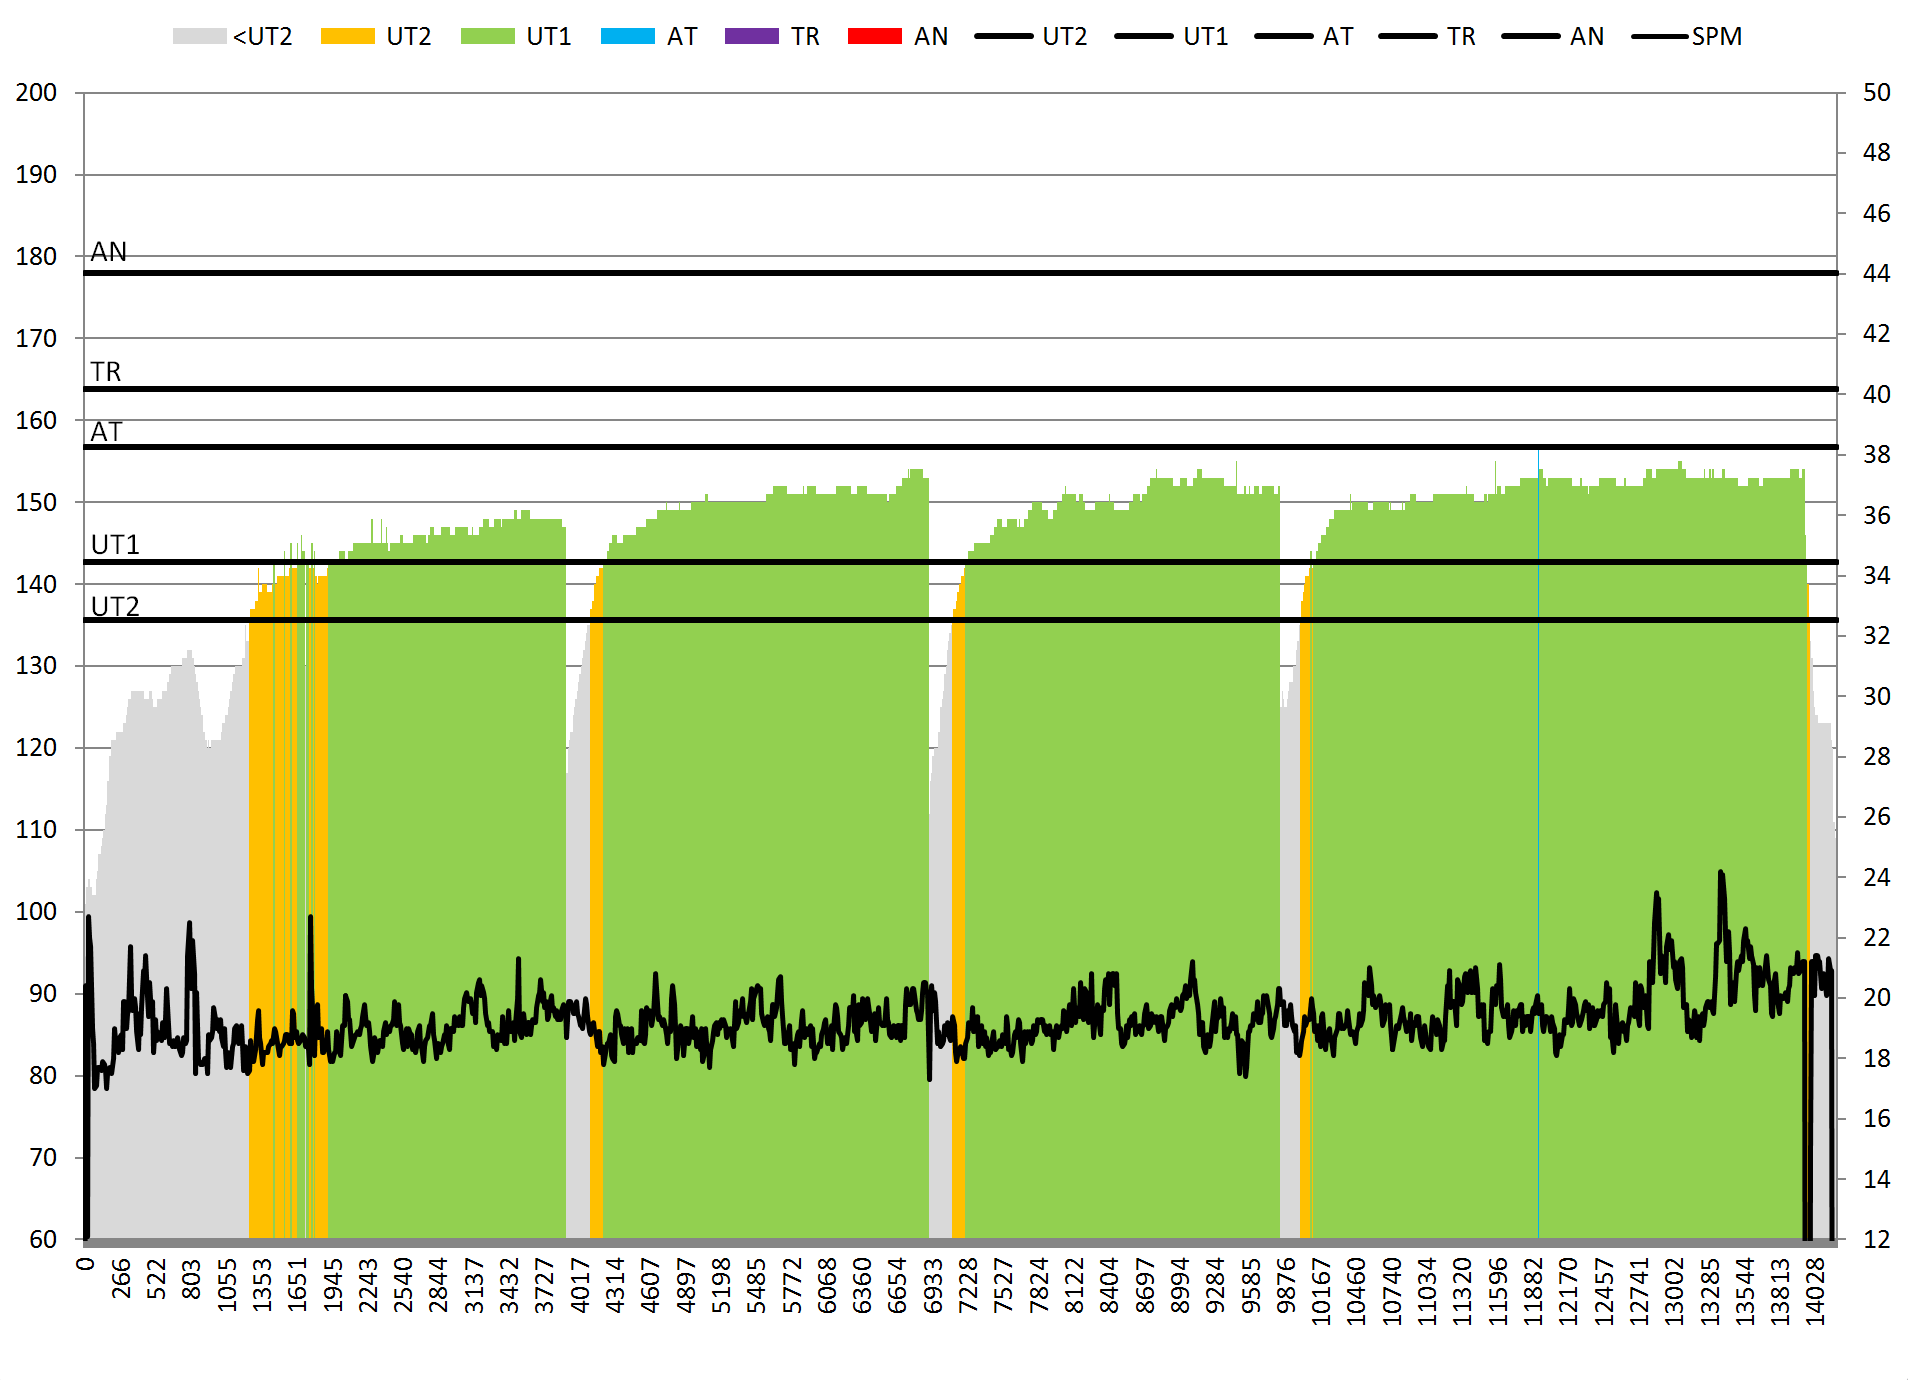Click the purple TR legend swatch
The height and width of the screenshot is (1380, 1908).
pos(751,37)
